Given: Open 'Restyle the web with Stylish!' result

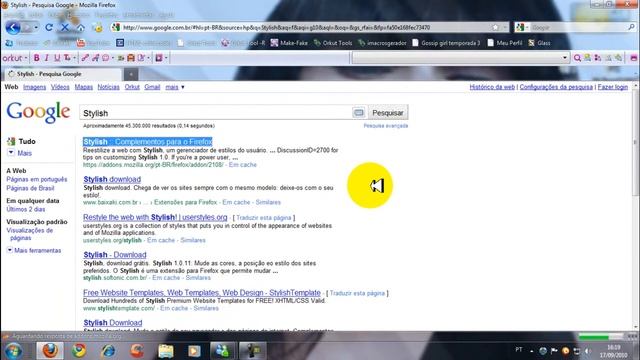Looking at the screenshot, I should tap(155, 217).
